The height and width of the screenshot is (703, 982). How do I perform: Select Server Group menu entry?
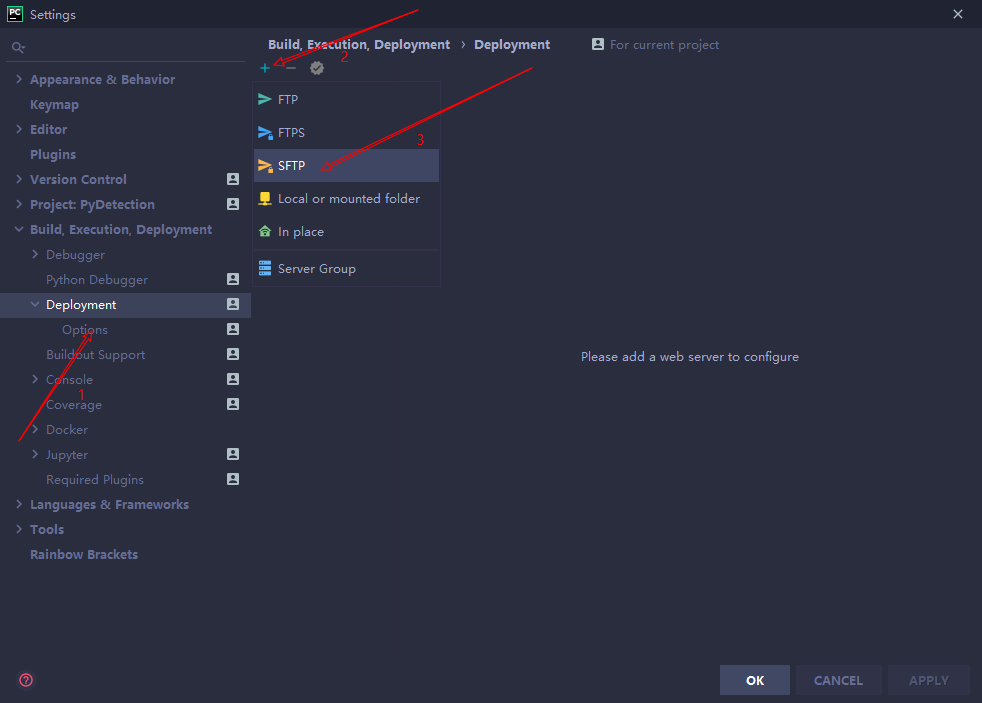(346, 269)
